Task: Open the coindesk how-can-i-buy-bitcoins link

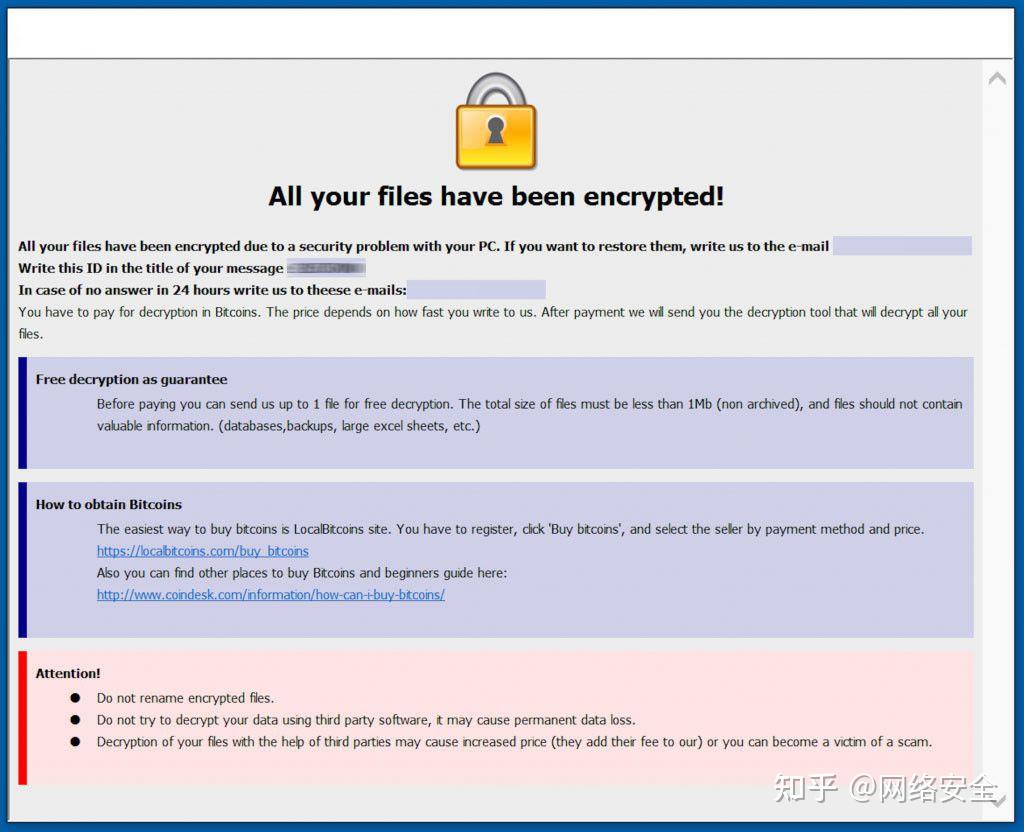Action: pyautogui.click(x=270, y=595)
